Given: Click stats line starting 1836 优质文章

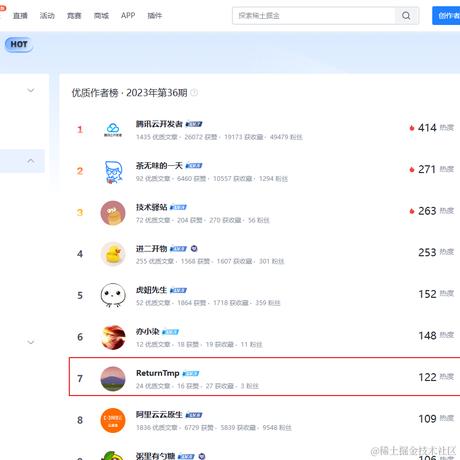Looking at the screenshot, I should tap(214, 428).
